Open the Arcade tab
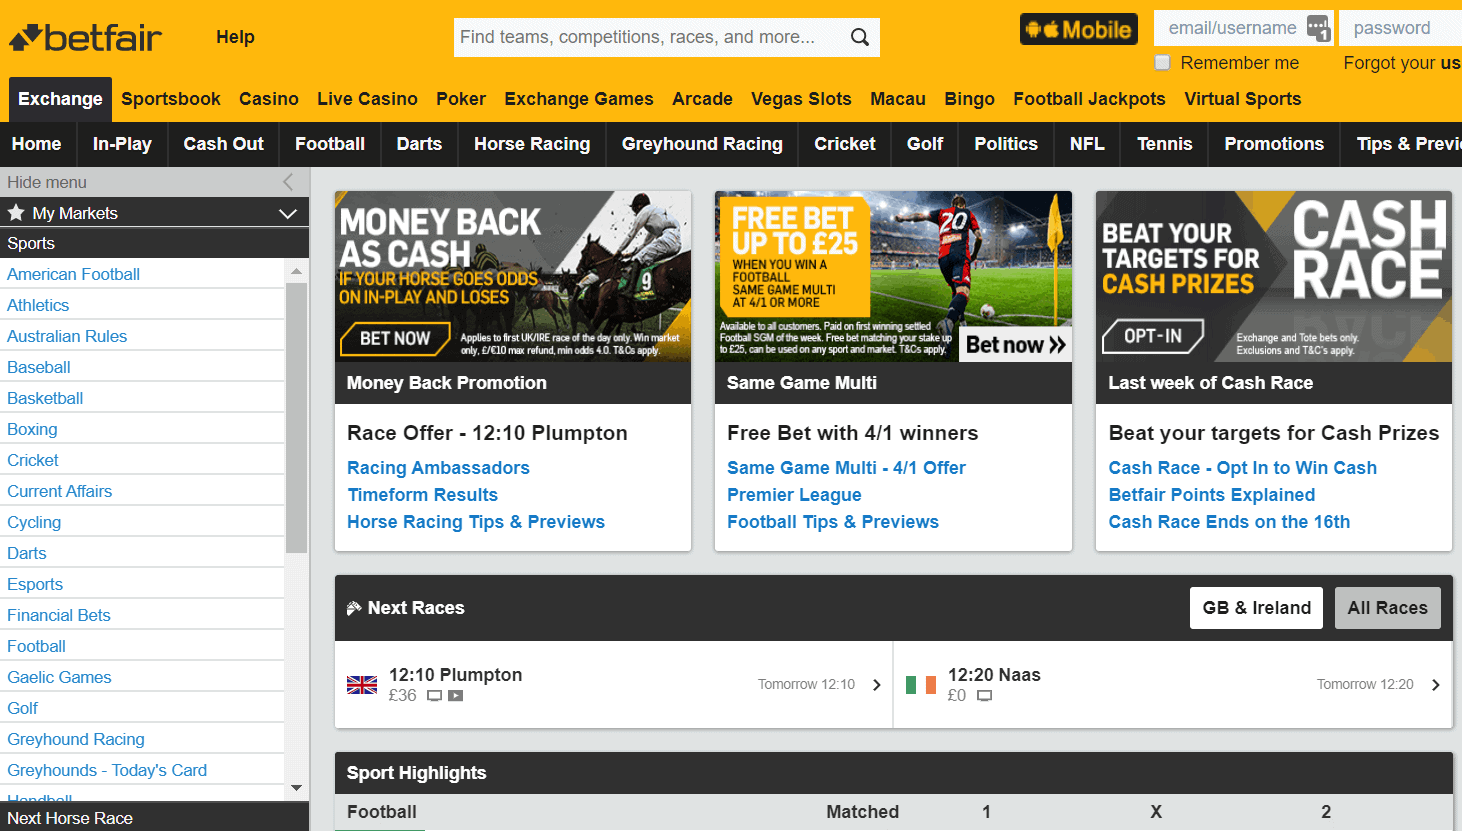The height and width of the screenshot is (831, 1462). (x=702, y=99)
